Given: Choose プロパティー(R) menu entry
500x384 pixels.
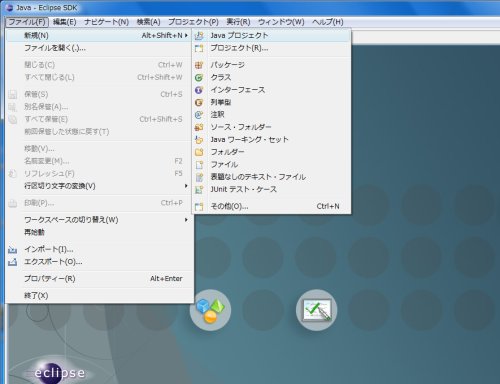Looking at the screenshot, I should click(50, 279).
